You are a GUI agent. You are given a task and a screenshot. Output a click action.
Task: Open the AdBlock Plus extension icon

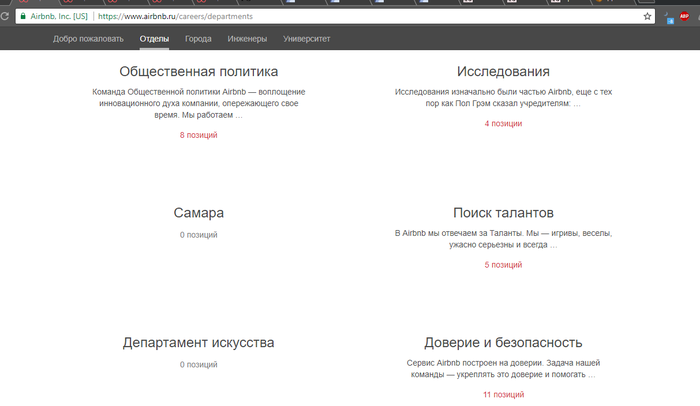(x=684, y=17)
